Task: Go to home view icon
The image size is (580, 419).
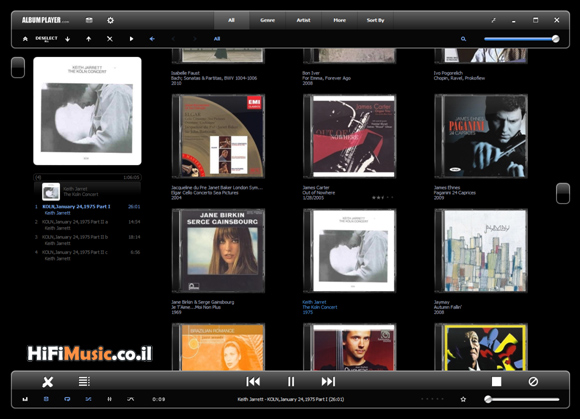Action: (25, 39)
